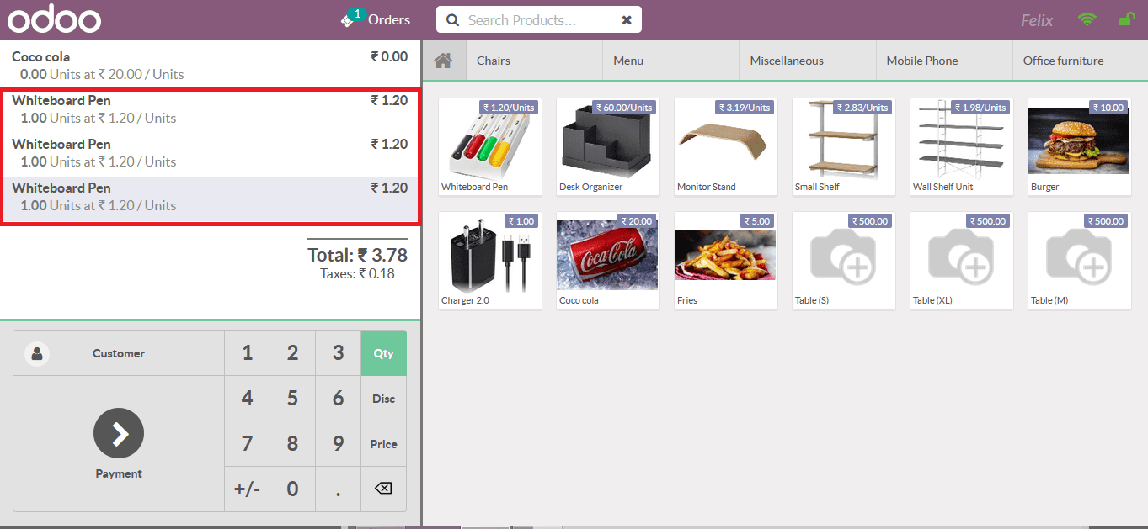Screen dimensions: 1148x529
Task: Select the Monitor Stand product card
Action: coord(726,146)
